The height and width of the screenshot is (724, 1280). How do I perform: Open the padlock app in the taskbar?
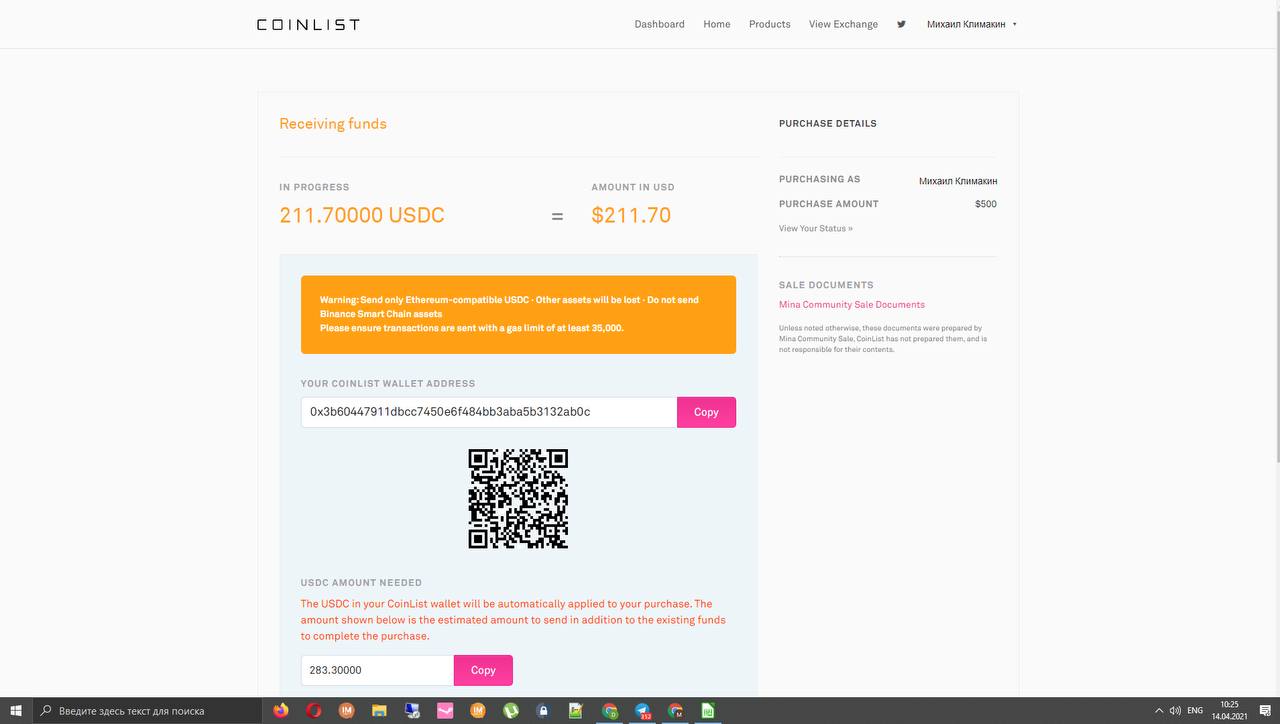543,711
